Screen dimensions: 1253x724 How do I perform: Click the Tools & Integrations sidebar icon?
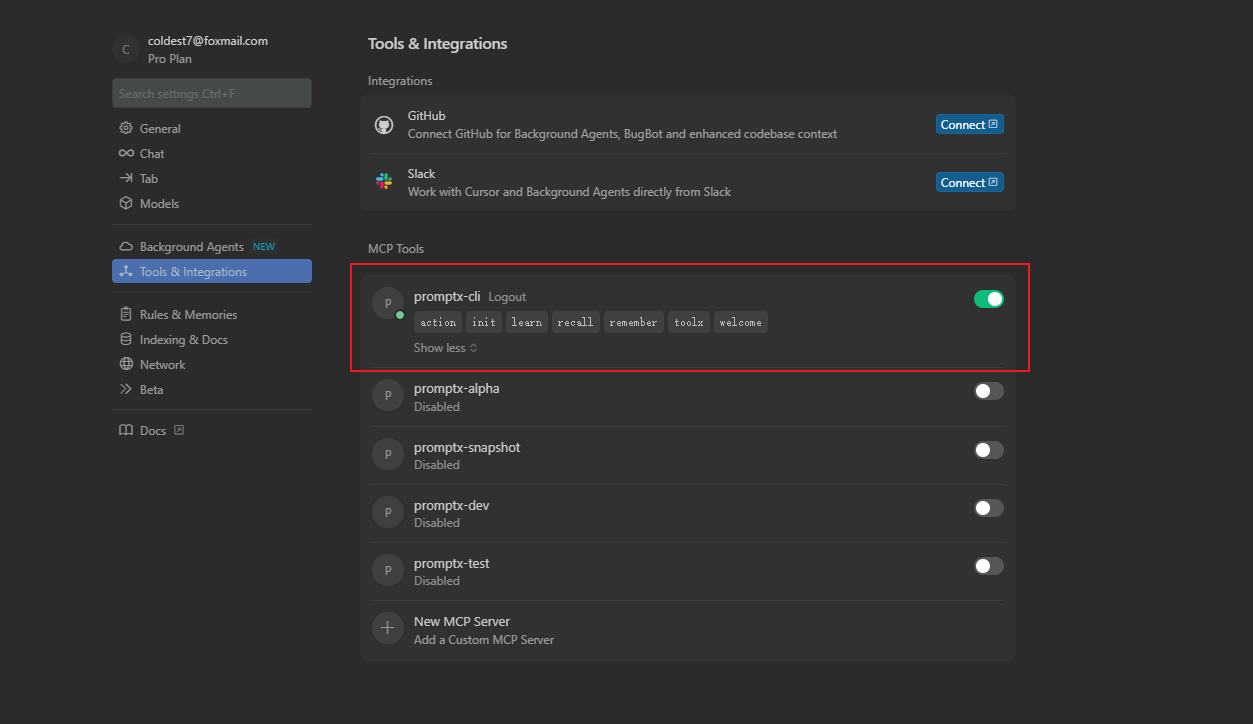[126, 271]
